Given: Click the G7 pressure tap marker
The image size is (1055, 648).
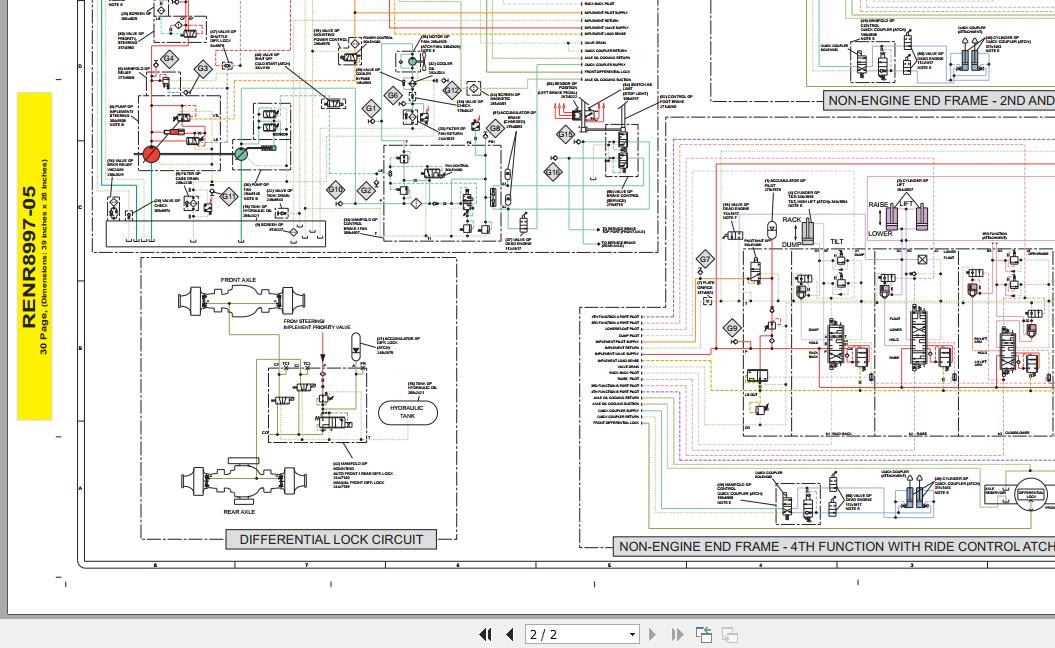Looking at the screenshot, I should click(706, 260).
